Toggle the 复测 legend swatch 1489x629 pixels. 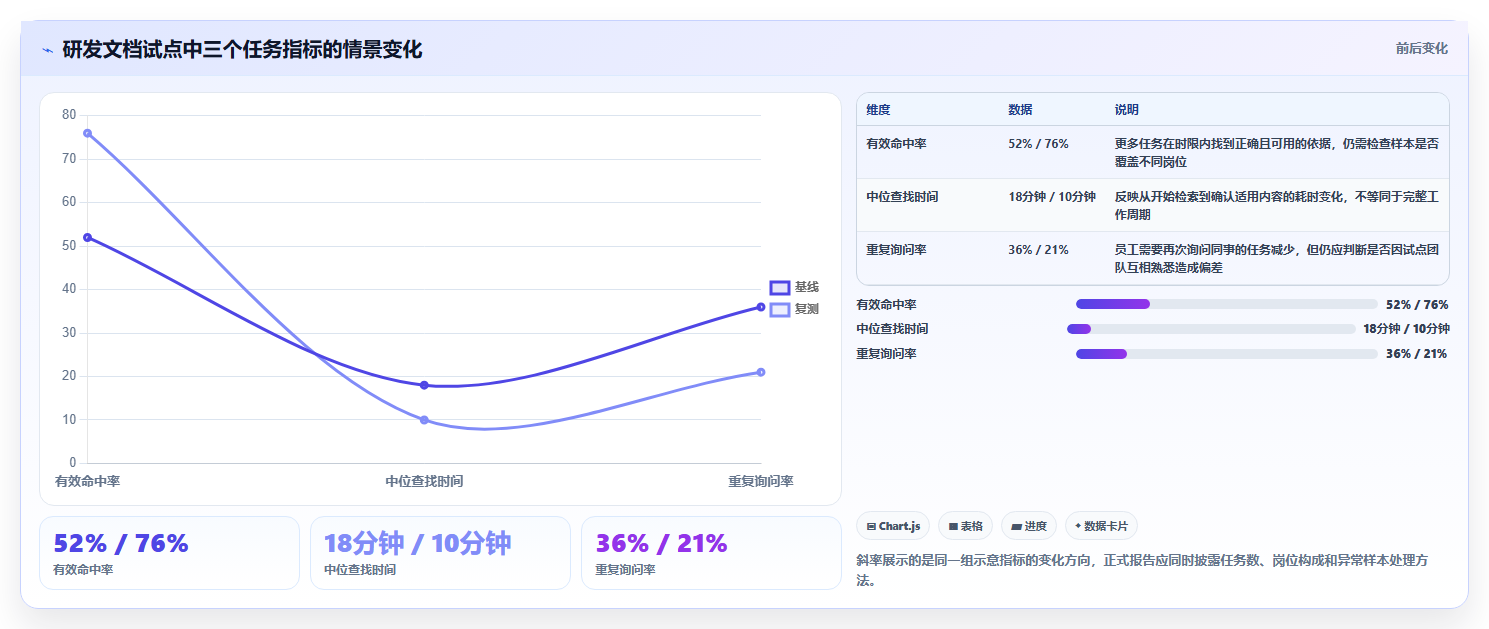[x=780, y=310]
